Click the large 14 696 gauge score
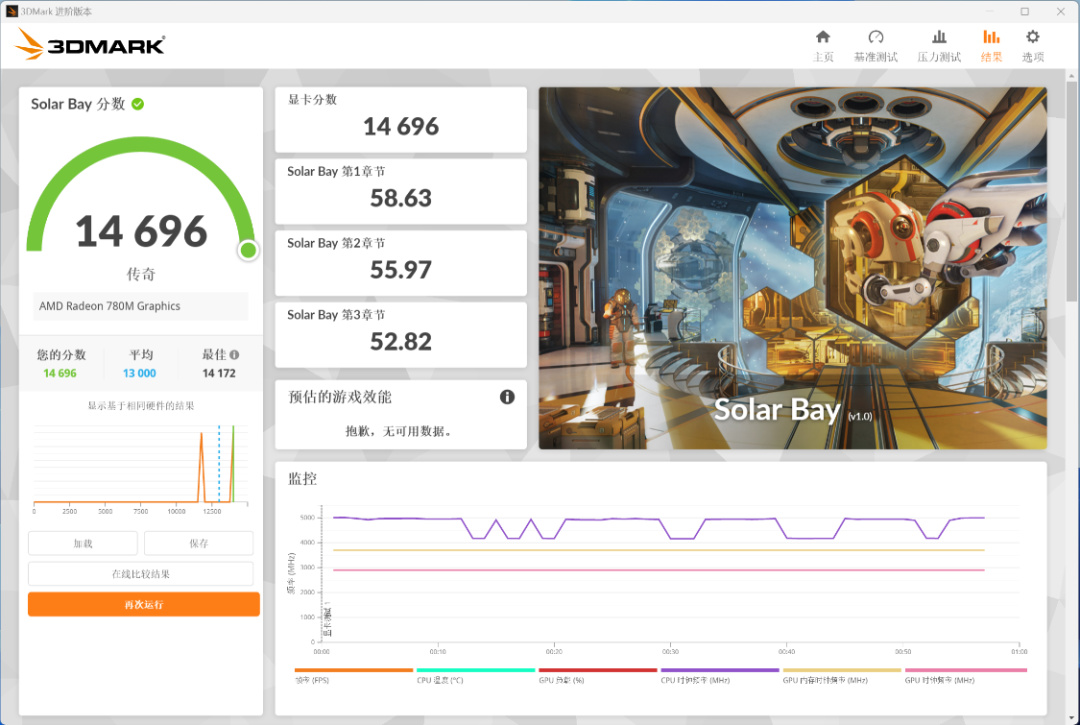The height and width of the screenshot is (725, 1080). point(141,231)
